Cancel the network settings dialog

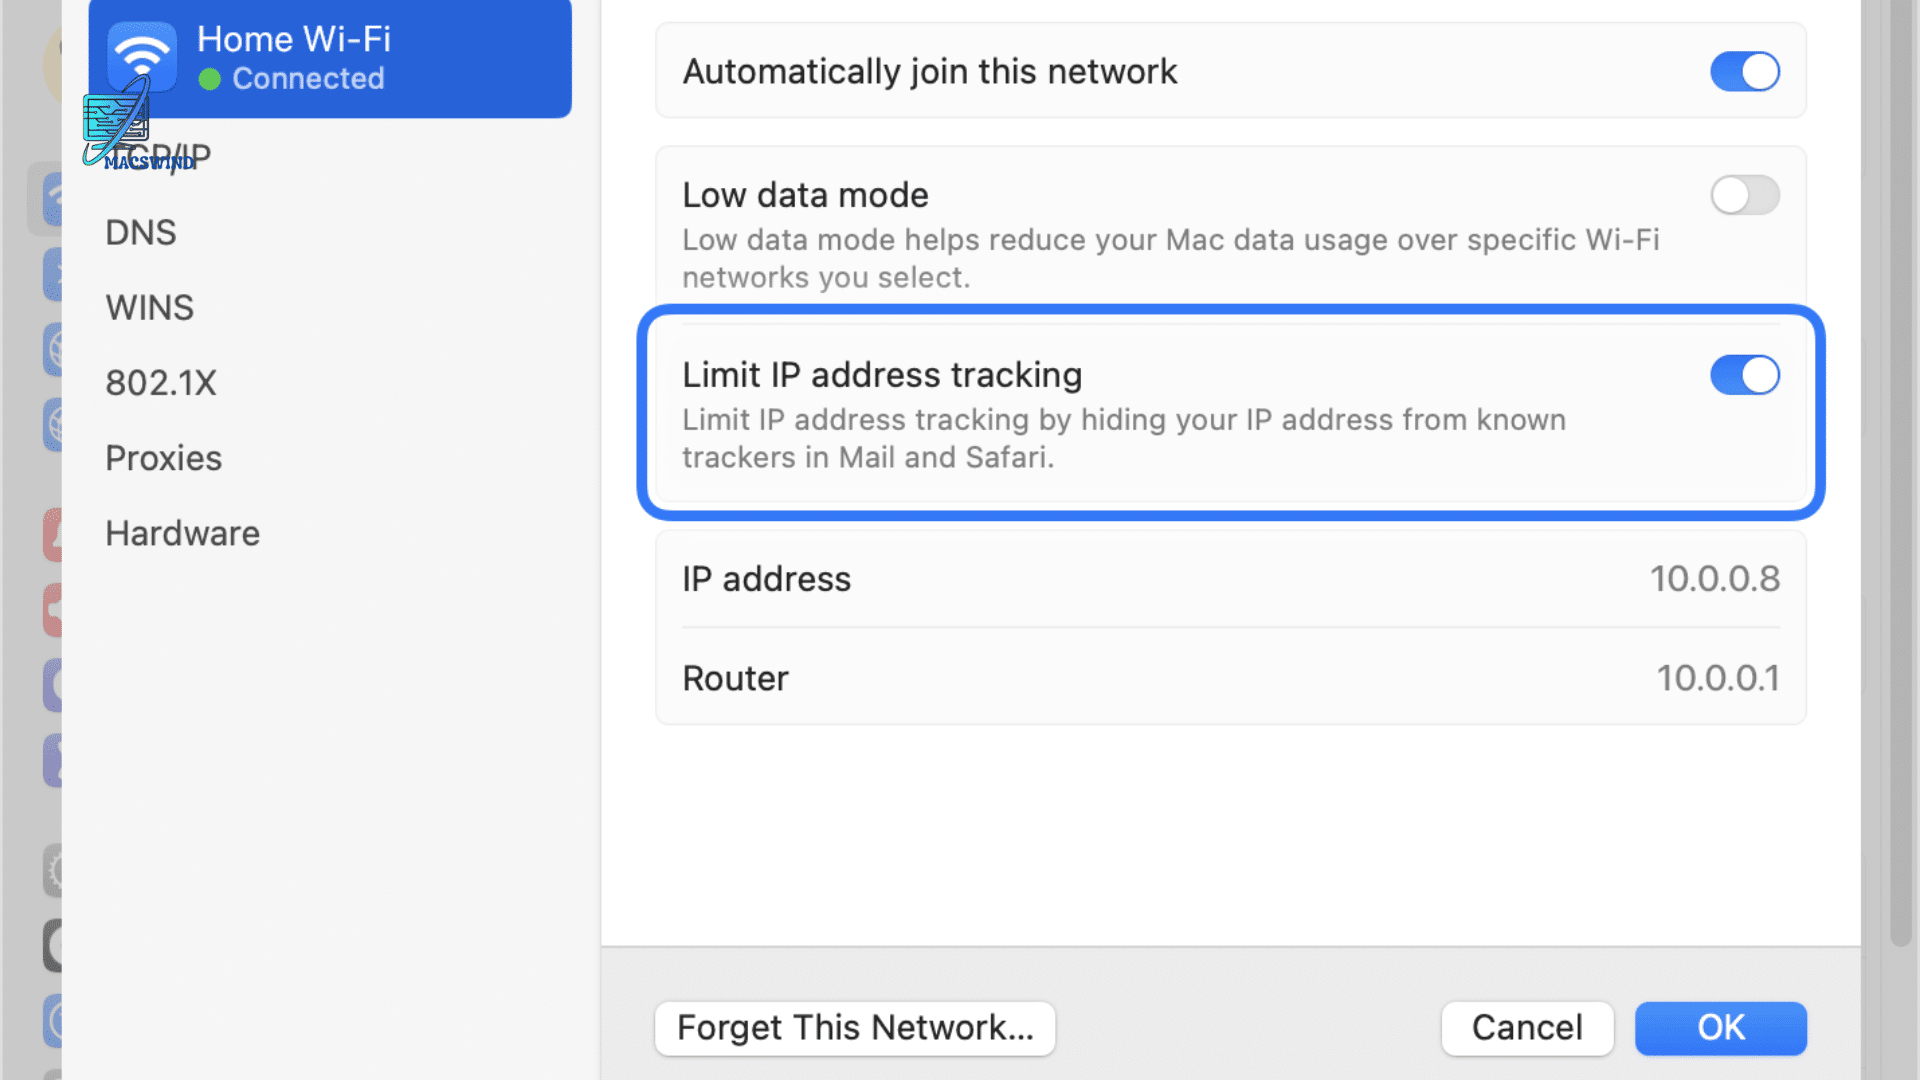click(x=1527, y=1028)
